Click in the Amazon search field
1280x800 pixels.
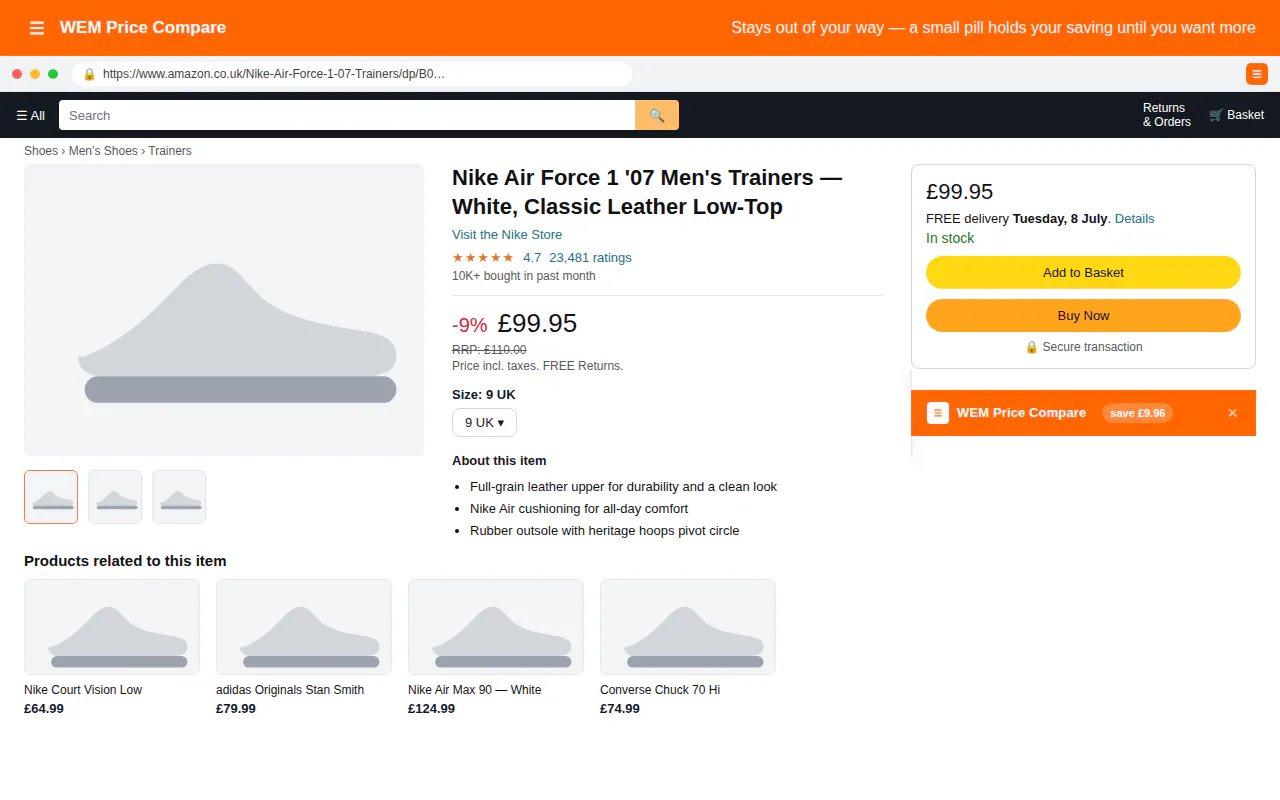[347, 115]
